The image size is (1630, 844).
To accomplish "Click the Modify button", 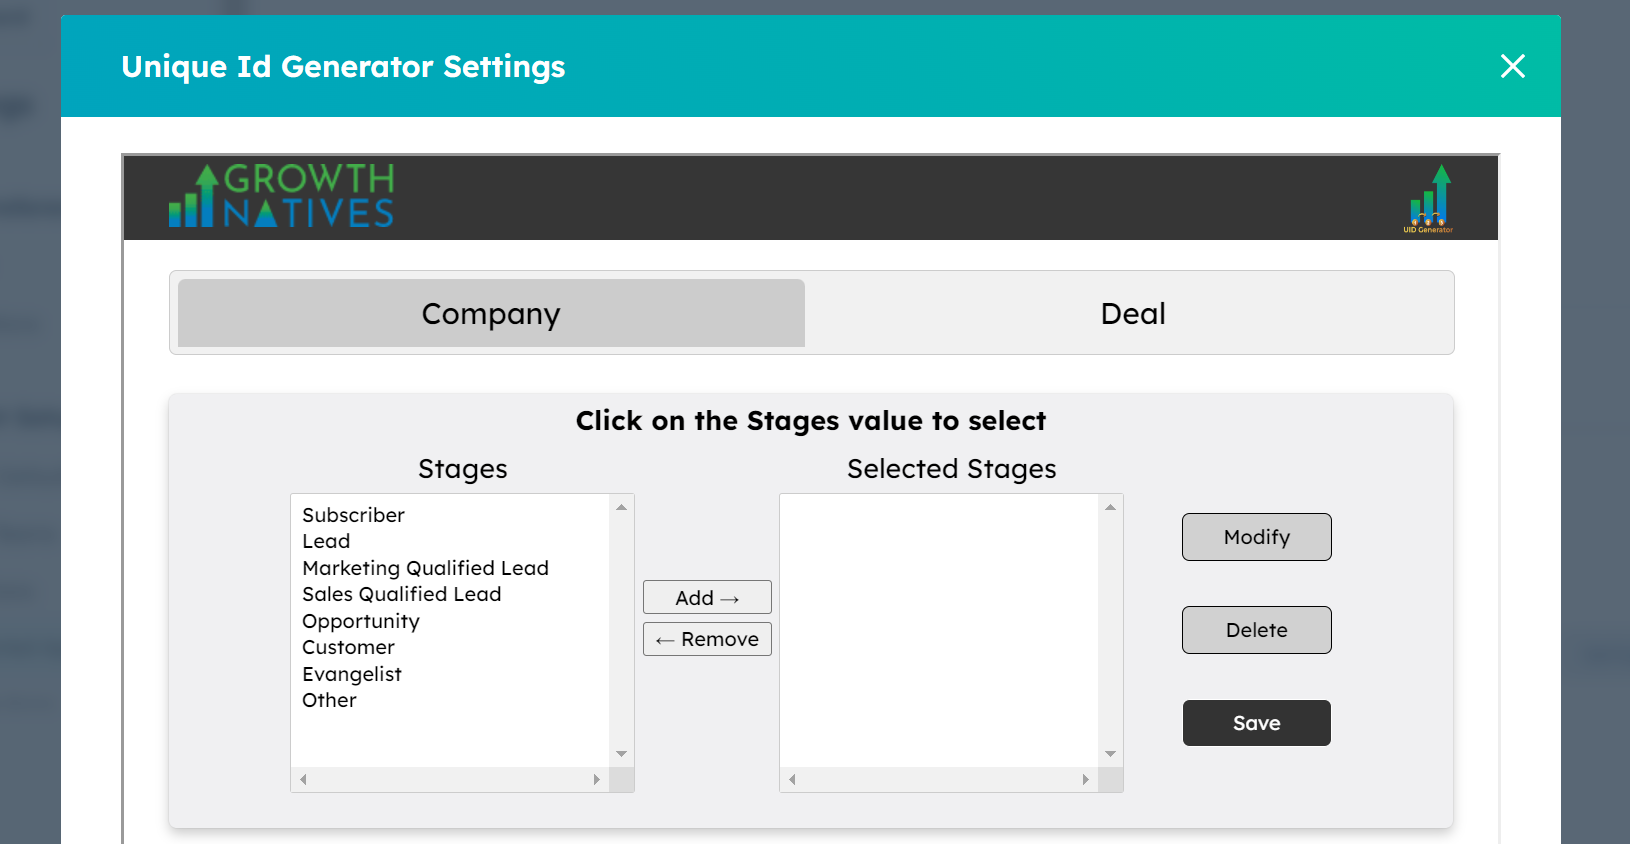I will 1256,537.
